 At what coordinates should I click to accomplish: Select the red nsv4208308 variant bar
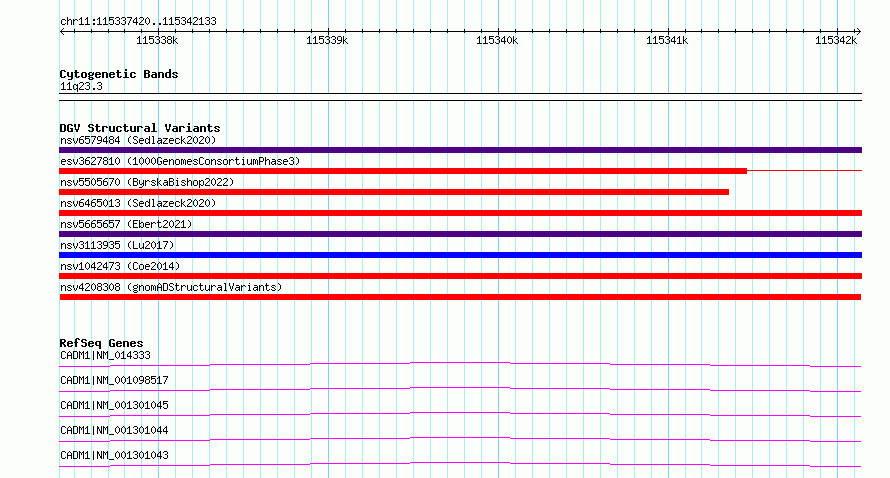pyautogui.click(x=460, y=297)
